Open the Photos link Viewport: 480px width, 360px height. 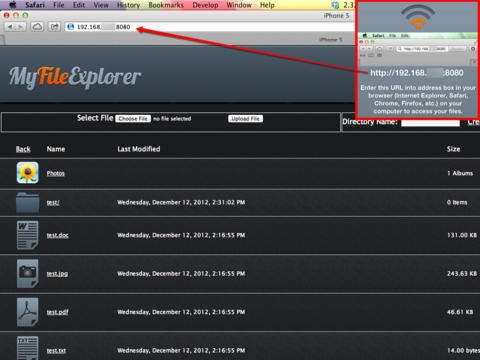(56, 173)
